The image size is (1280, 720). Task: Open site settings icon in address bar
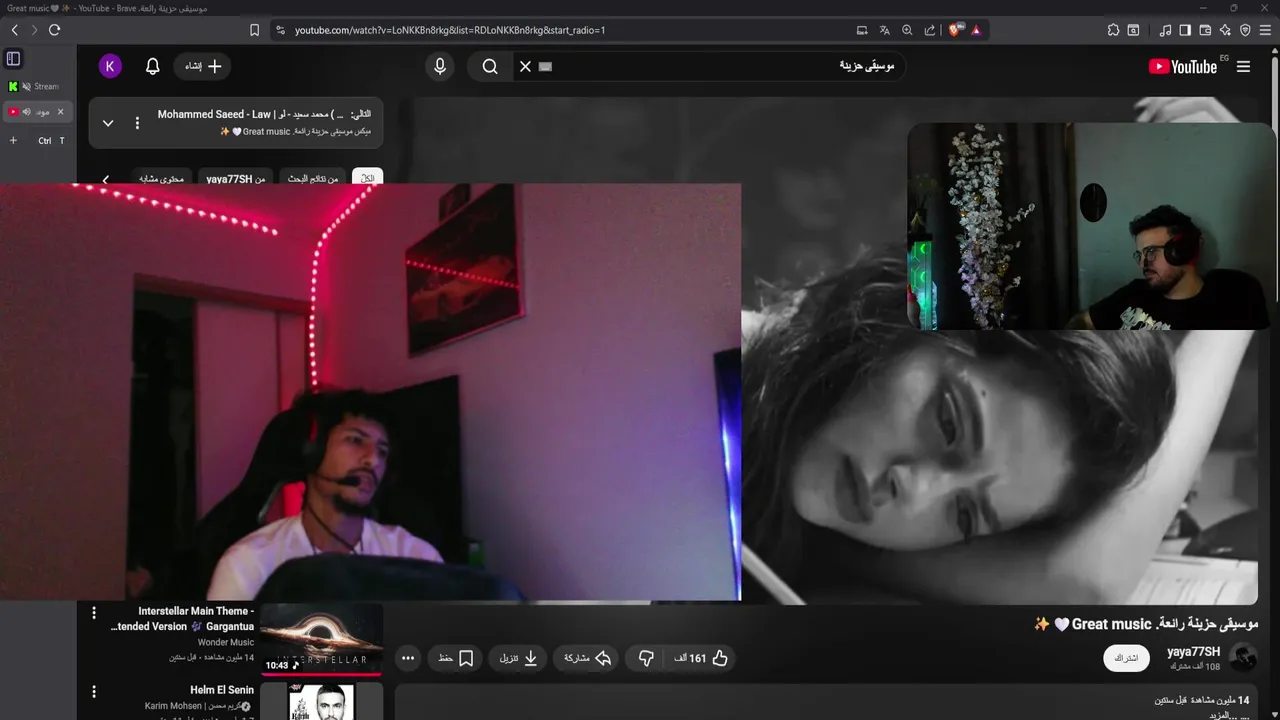click(x=280, y=30)
